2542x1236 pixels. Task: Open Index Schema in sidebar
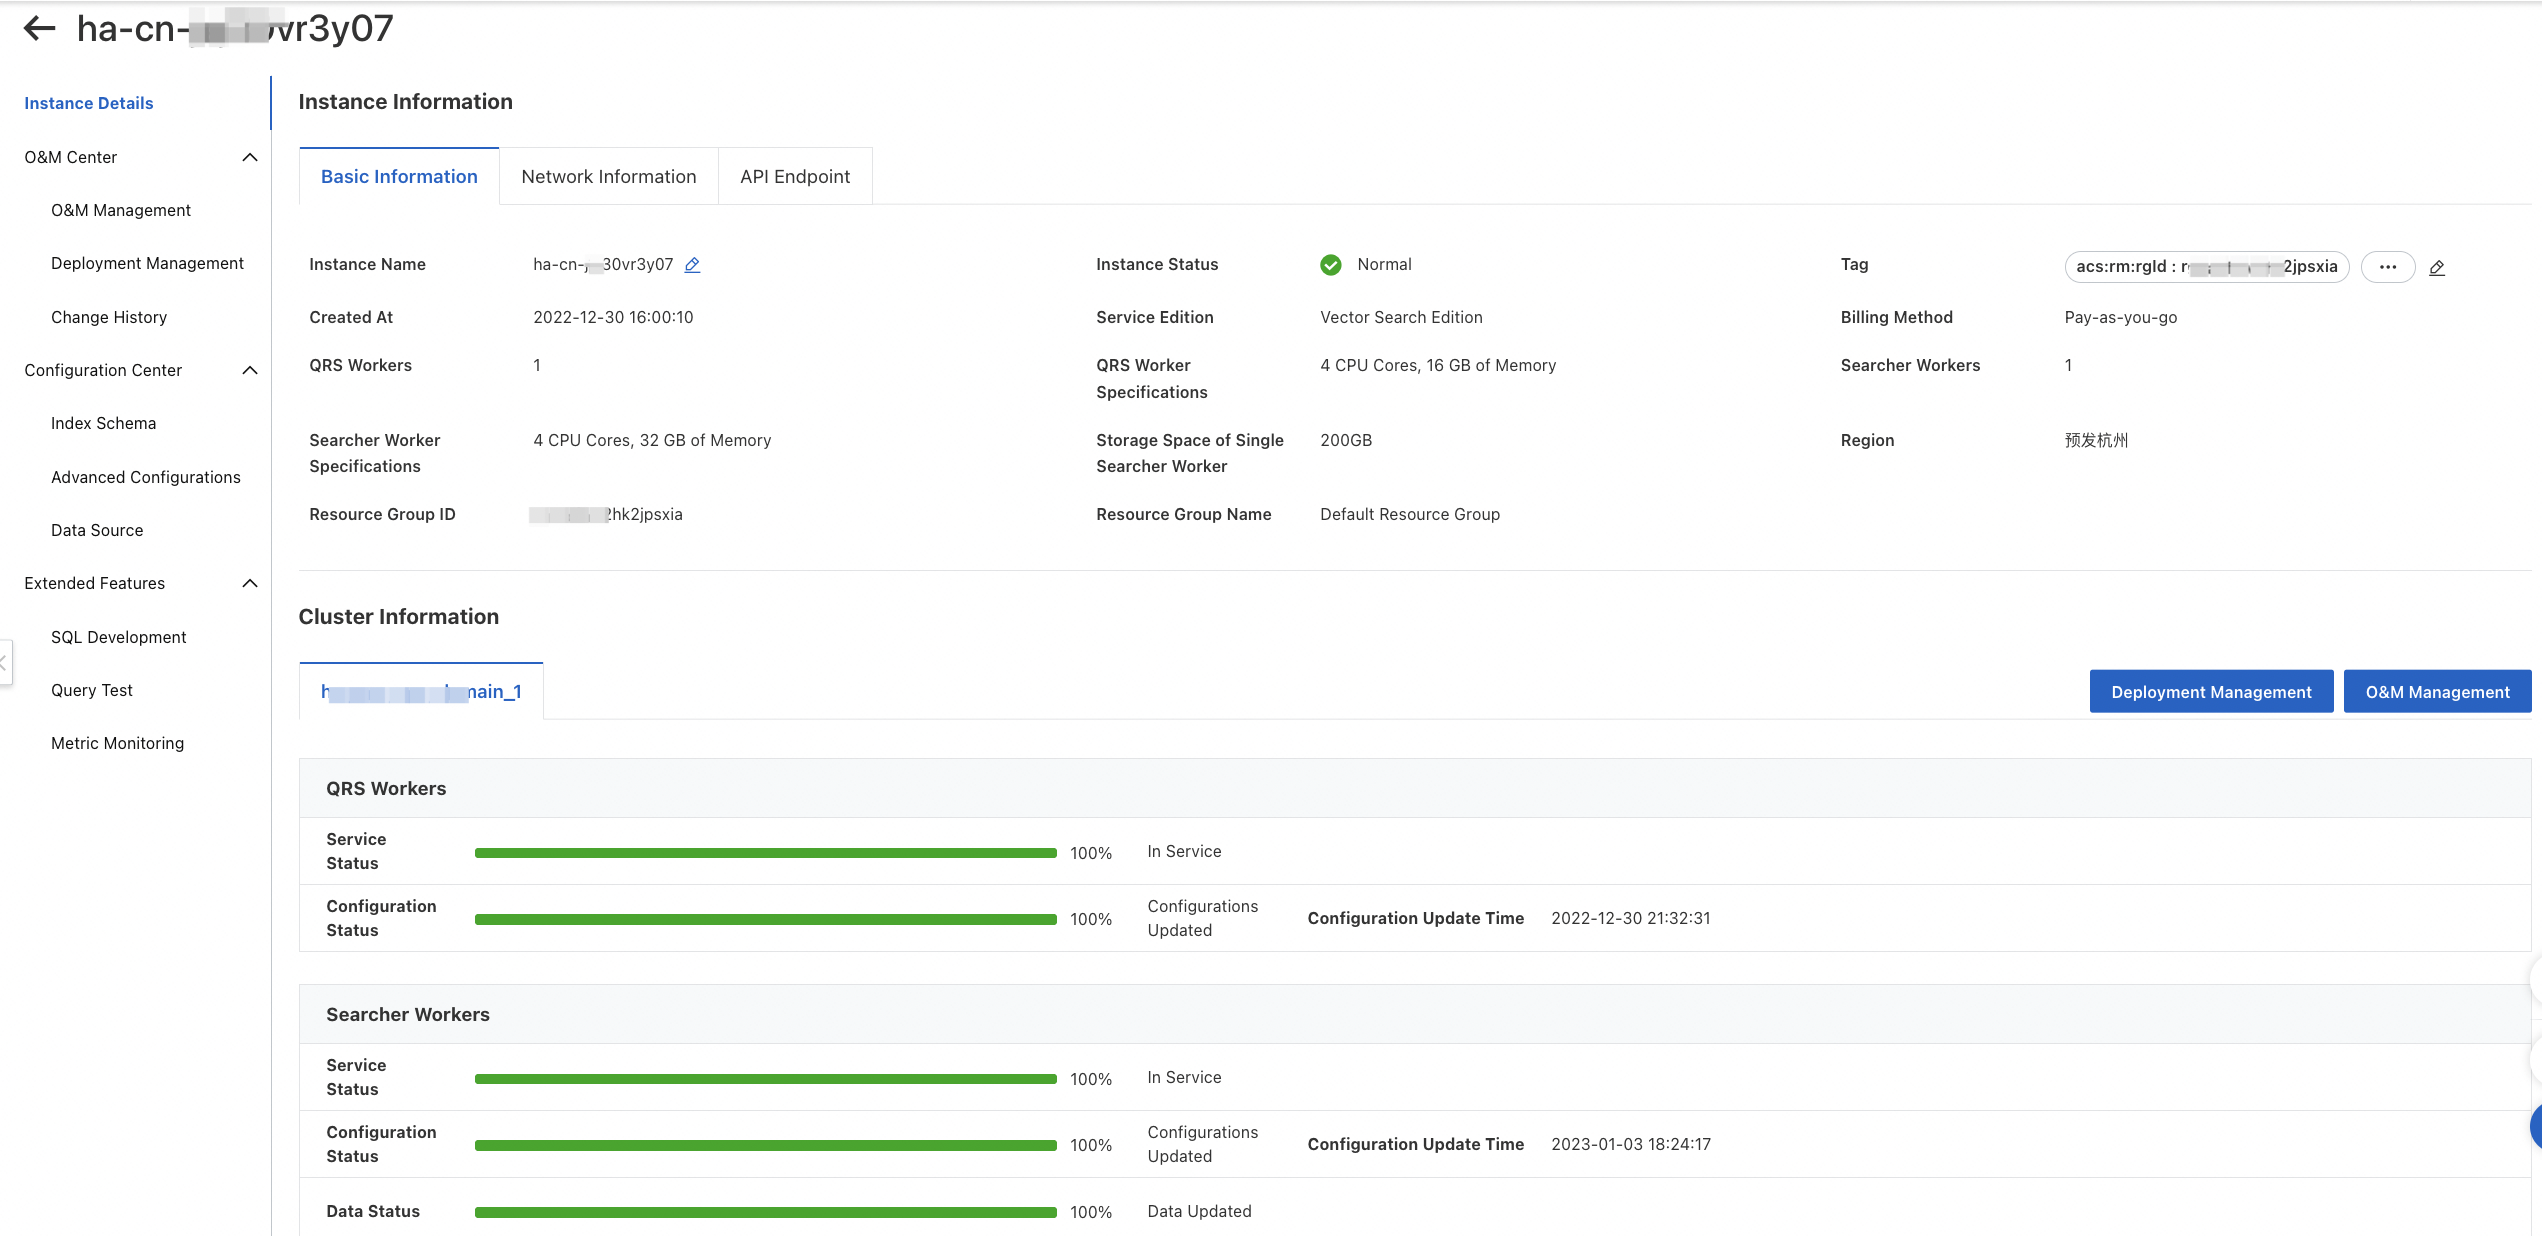click(103, 424)
